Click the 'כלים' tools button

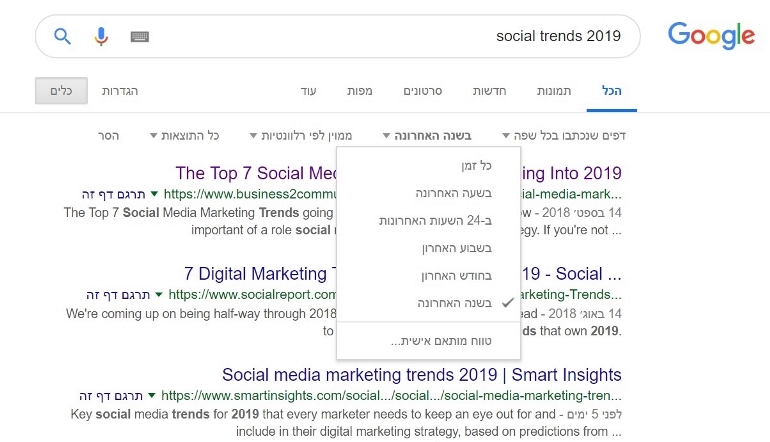61,91
